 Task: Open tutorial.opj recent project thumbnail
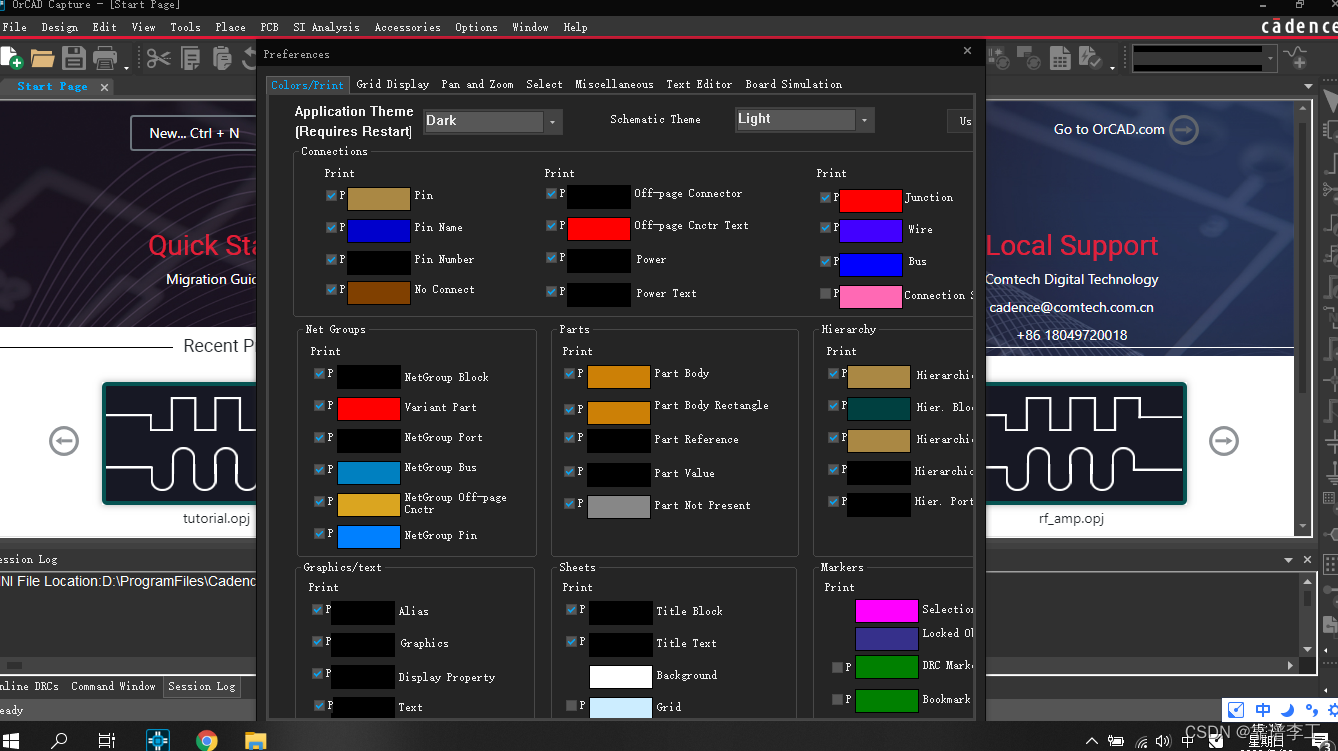point(180,443)
